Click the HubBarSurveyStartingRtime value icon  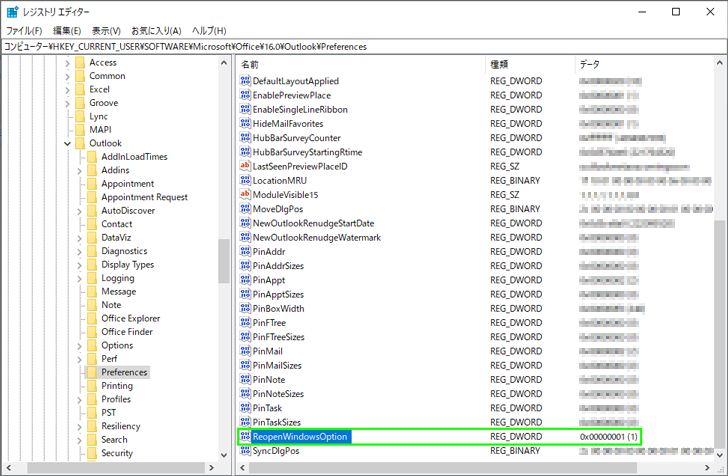(x=245, y=151)
